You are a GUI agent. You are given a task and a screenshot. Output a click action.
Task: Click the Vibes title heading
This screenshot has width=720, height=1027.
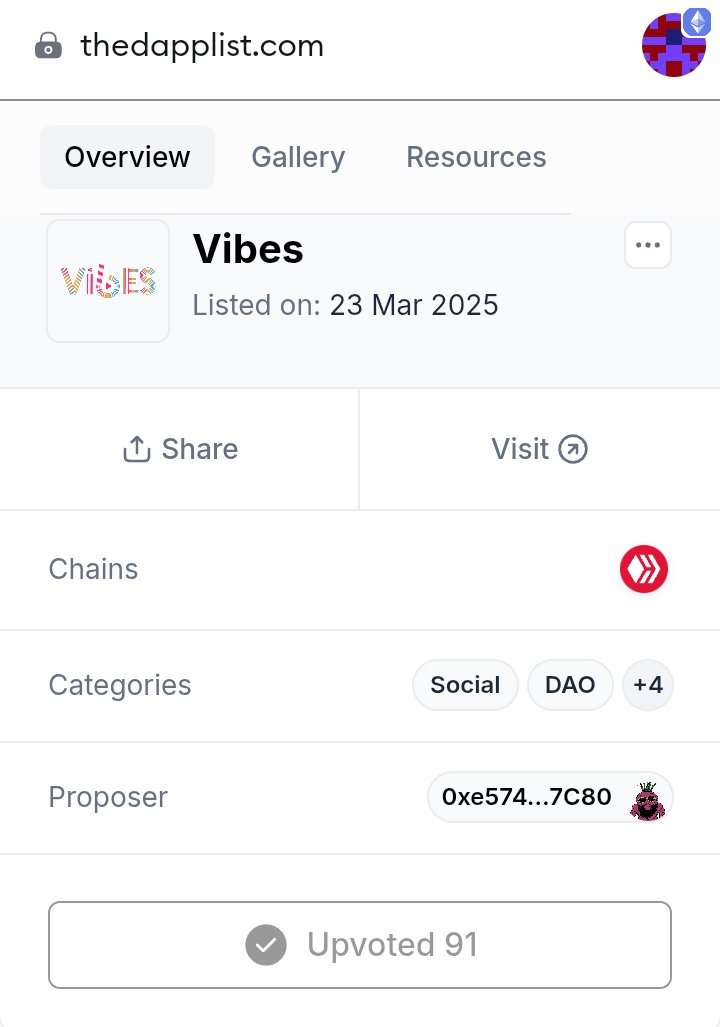(x=248, y=249)
